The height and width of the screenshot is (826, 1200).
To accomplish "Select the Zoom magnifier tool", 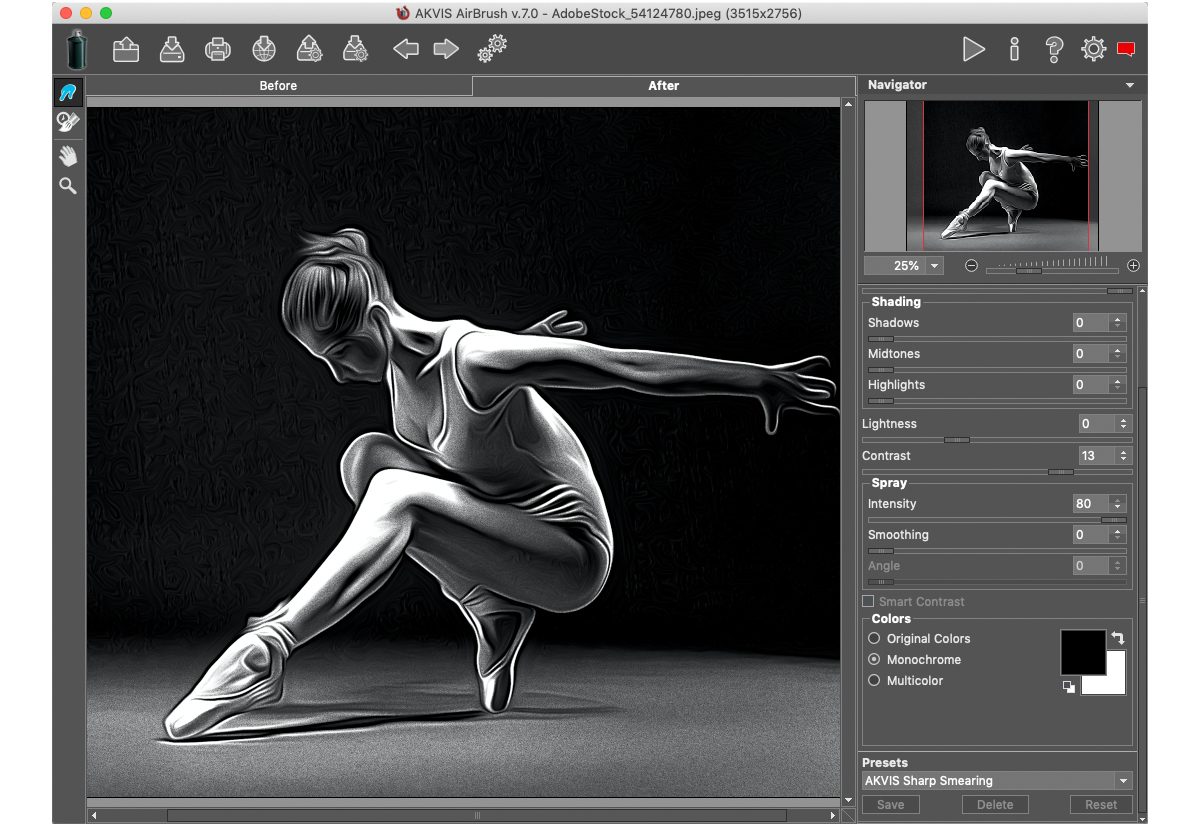I will tap(68, 186).
